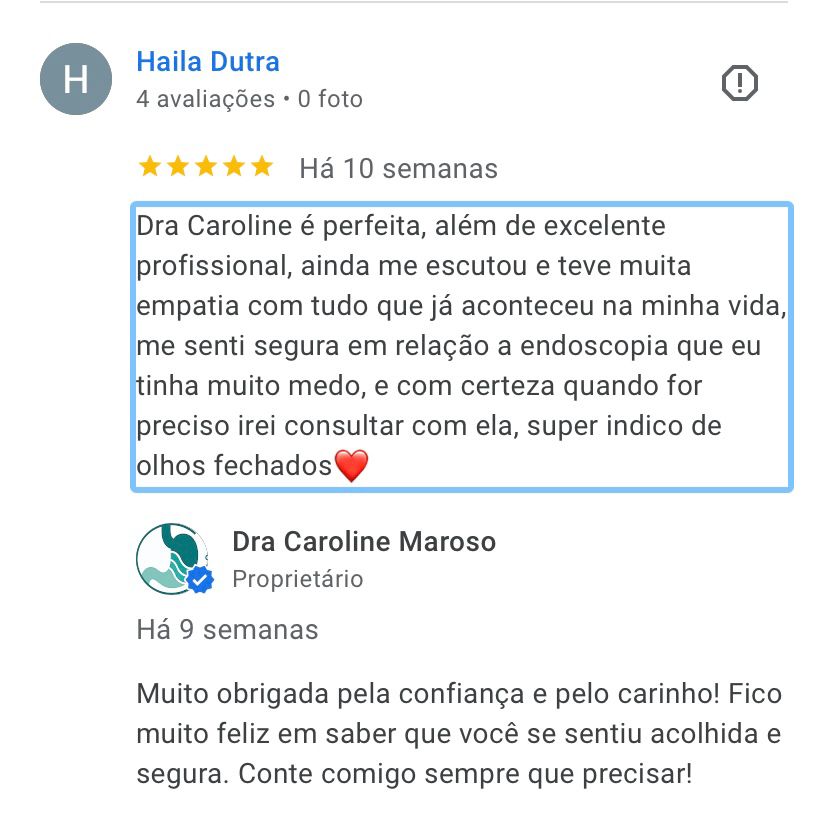
Task: Click the fifth yellow rating star
Action: coord(261,166)
